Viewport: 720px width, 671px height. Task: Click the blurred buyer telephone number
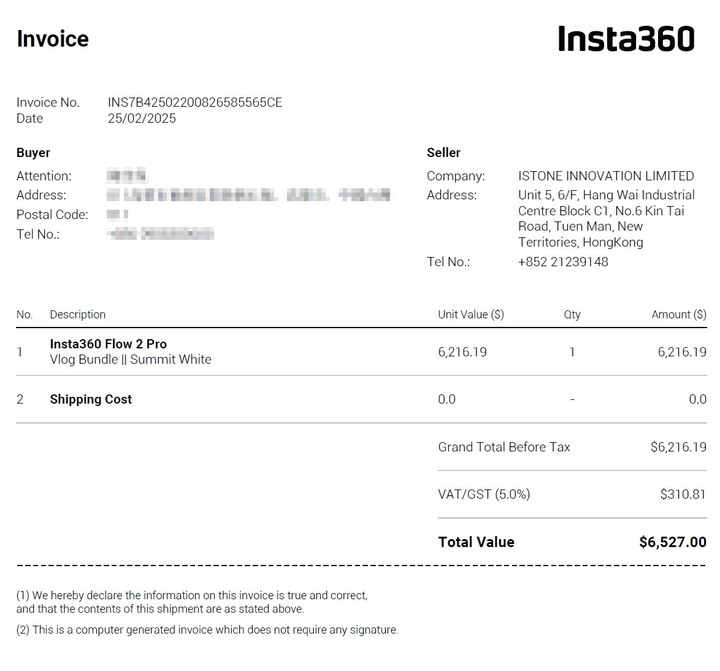160,234
